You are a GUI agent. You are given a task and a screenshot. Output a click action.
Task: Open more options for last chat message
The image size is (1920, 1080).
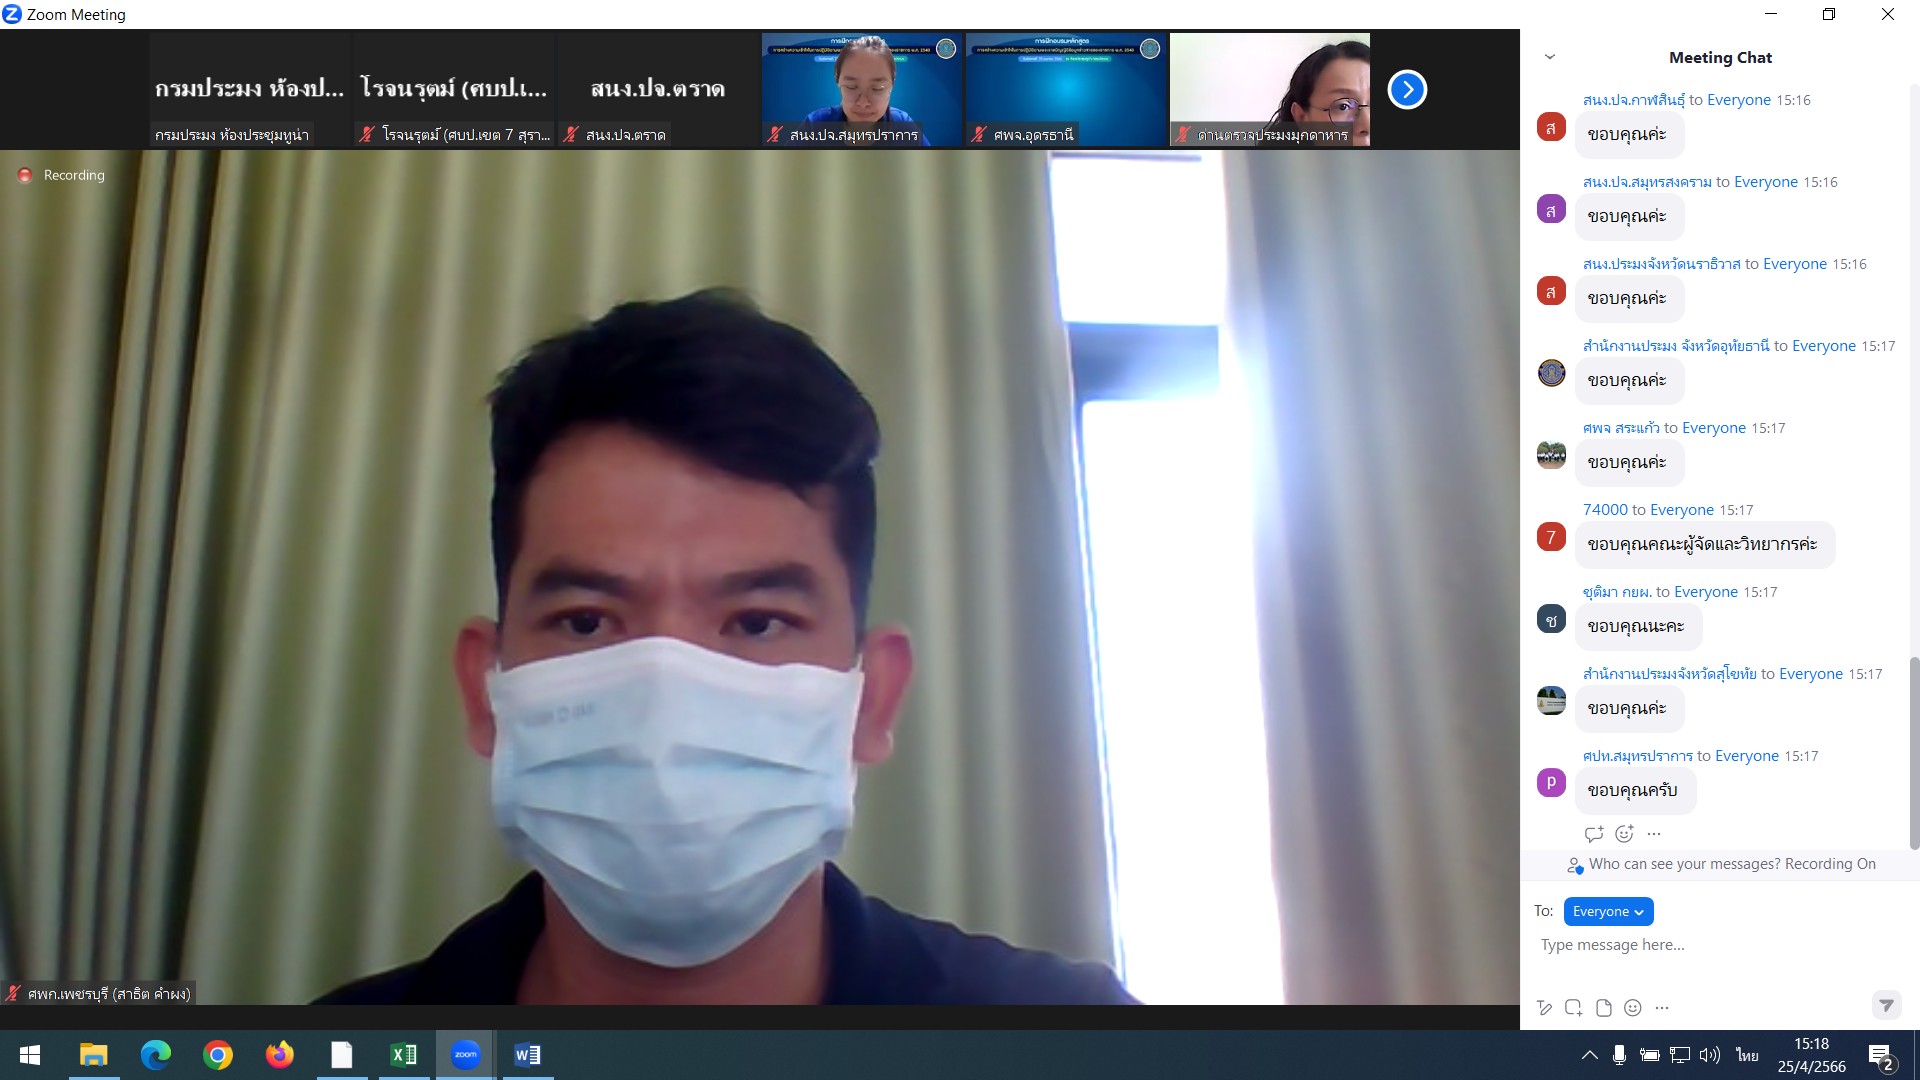1654,833
